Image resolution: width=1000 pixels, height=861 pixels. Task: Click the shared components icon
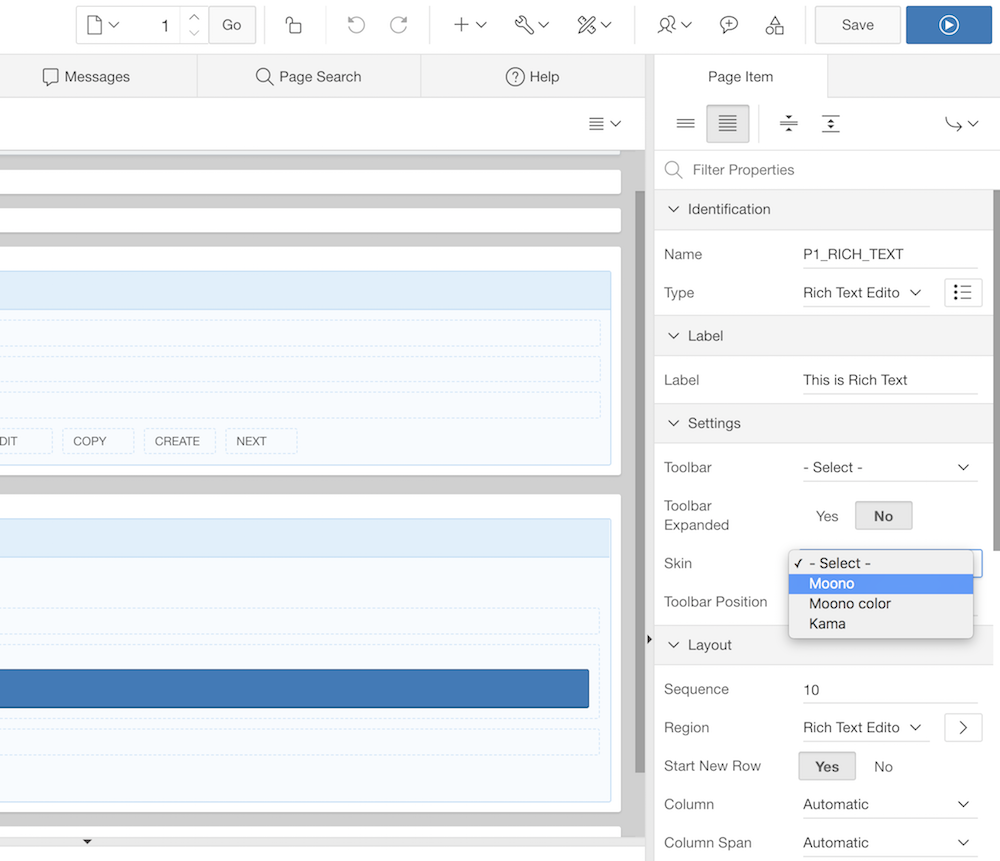(775, 24)
